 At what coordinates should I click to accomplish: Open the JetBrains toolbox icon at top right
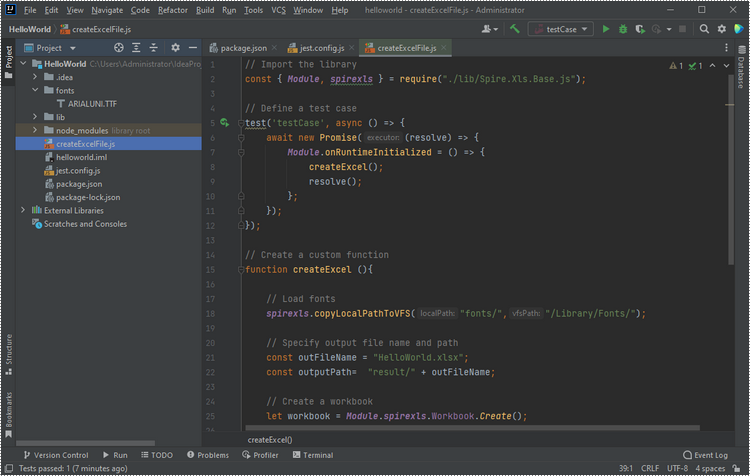pos(739,29)
